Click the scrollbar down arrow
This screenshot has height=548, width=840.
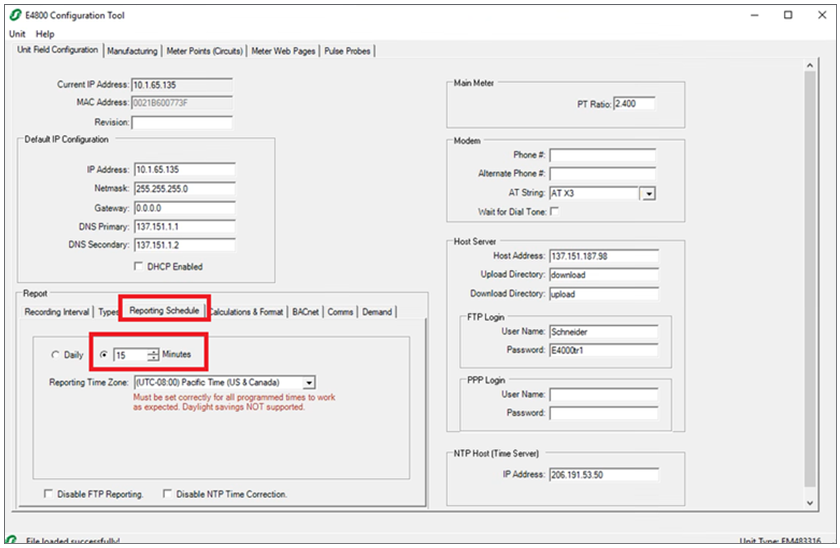(x=810, y=503)
